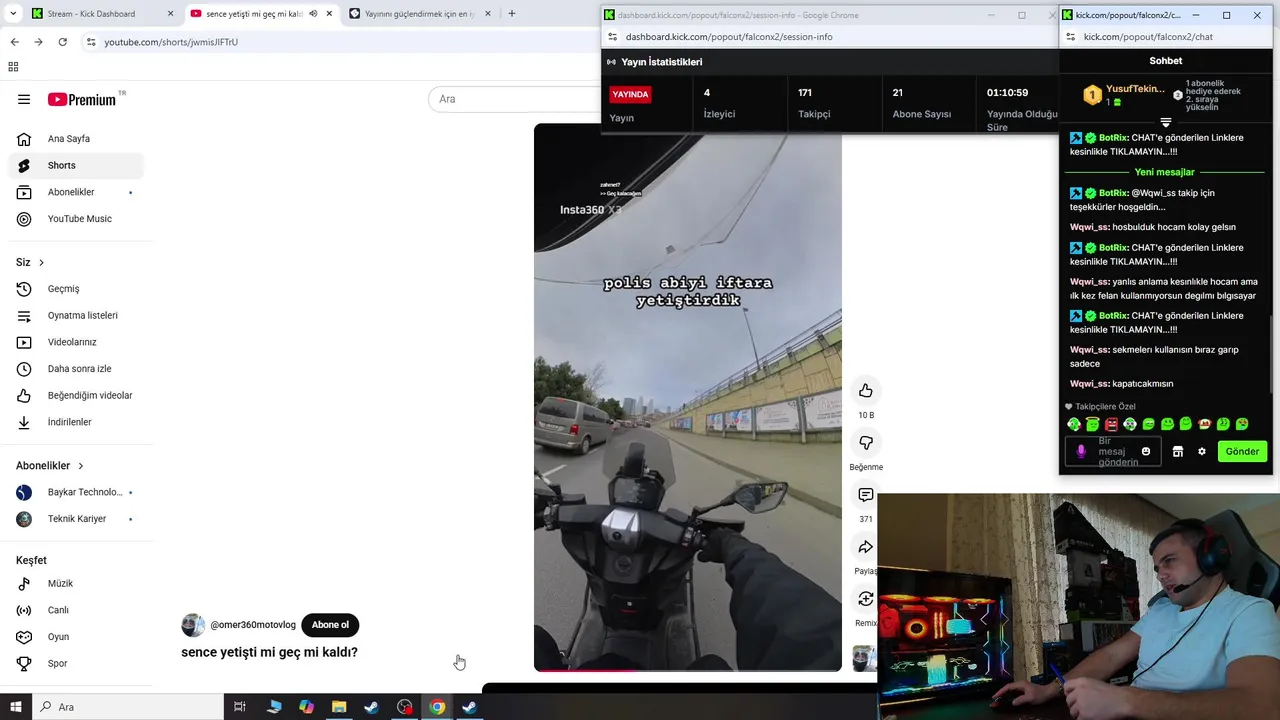Share the Short via Paylaş icon
Viewport: 1280px width, 720px height.
(x=866, y=547)
